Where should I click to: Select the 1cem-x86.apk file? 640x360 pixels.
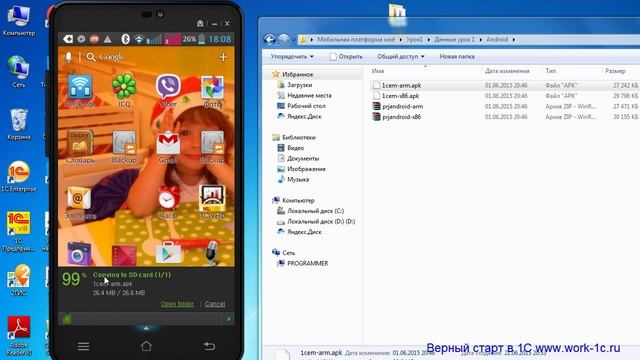pos(400,96)
